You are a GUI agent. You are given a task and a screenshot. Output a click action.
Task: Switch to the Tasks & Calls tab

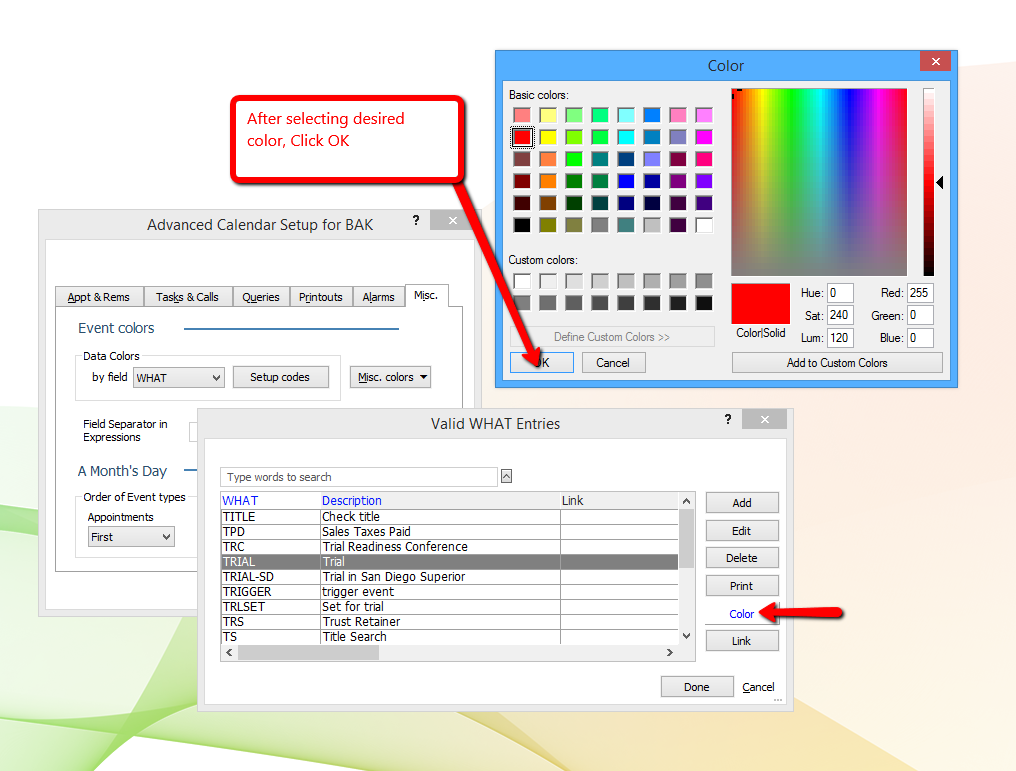click(x=187, y=296)
